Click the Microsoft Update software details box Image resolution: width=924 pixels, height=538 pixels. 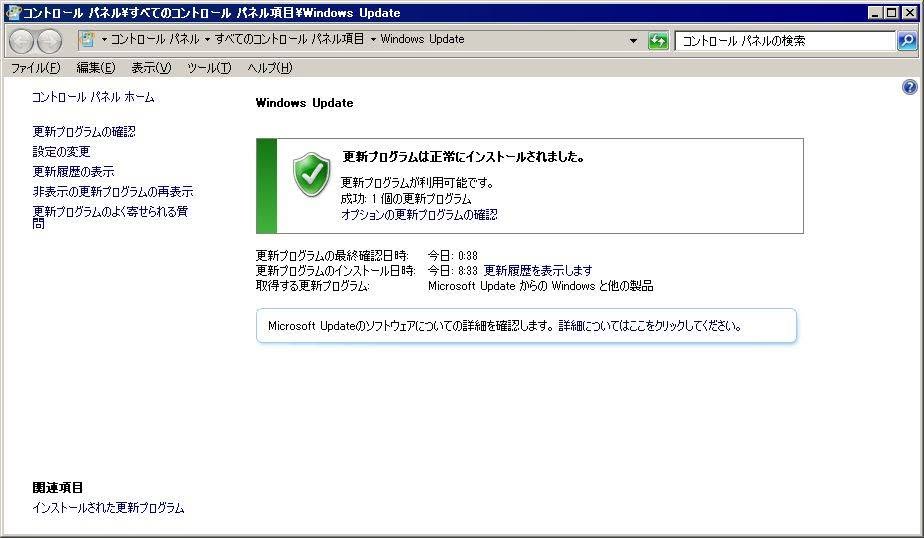(x=526, y=325)
